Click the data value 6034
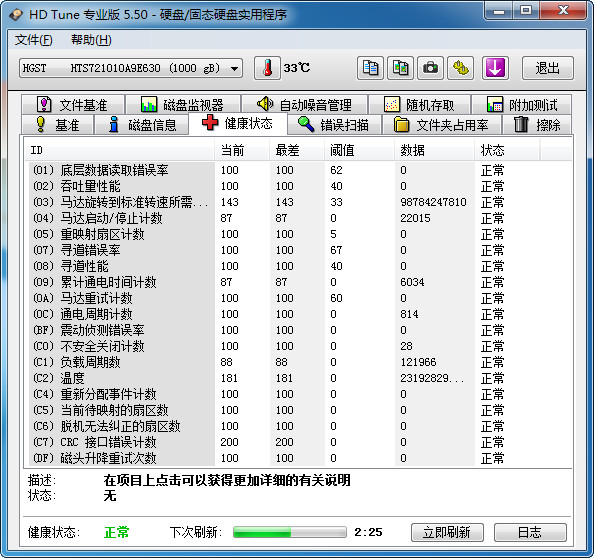Viewport: 594px width, 558px height. pos(412,282)
